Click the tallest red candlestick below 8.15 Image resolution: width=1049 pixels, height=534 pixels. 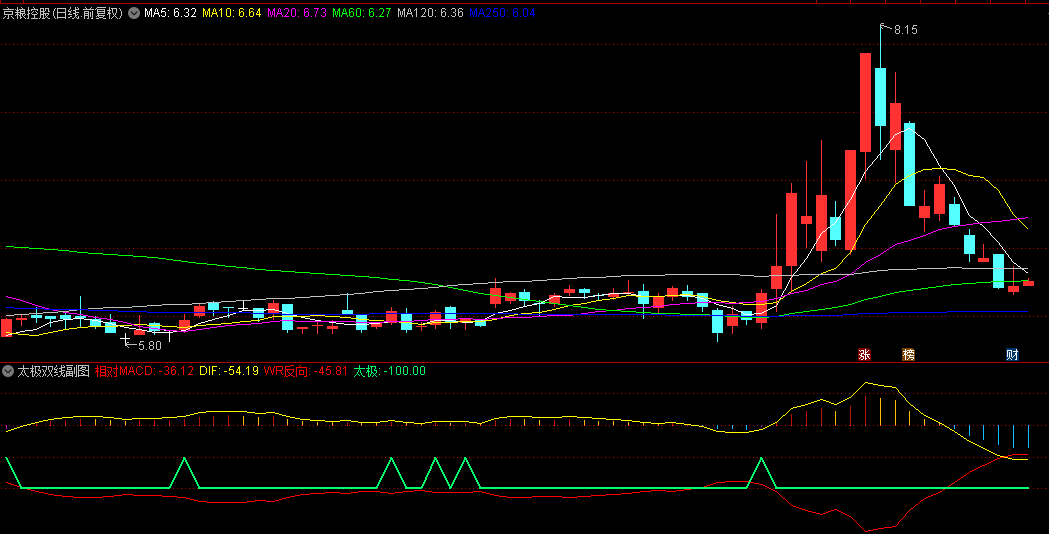click(865, 102)
